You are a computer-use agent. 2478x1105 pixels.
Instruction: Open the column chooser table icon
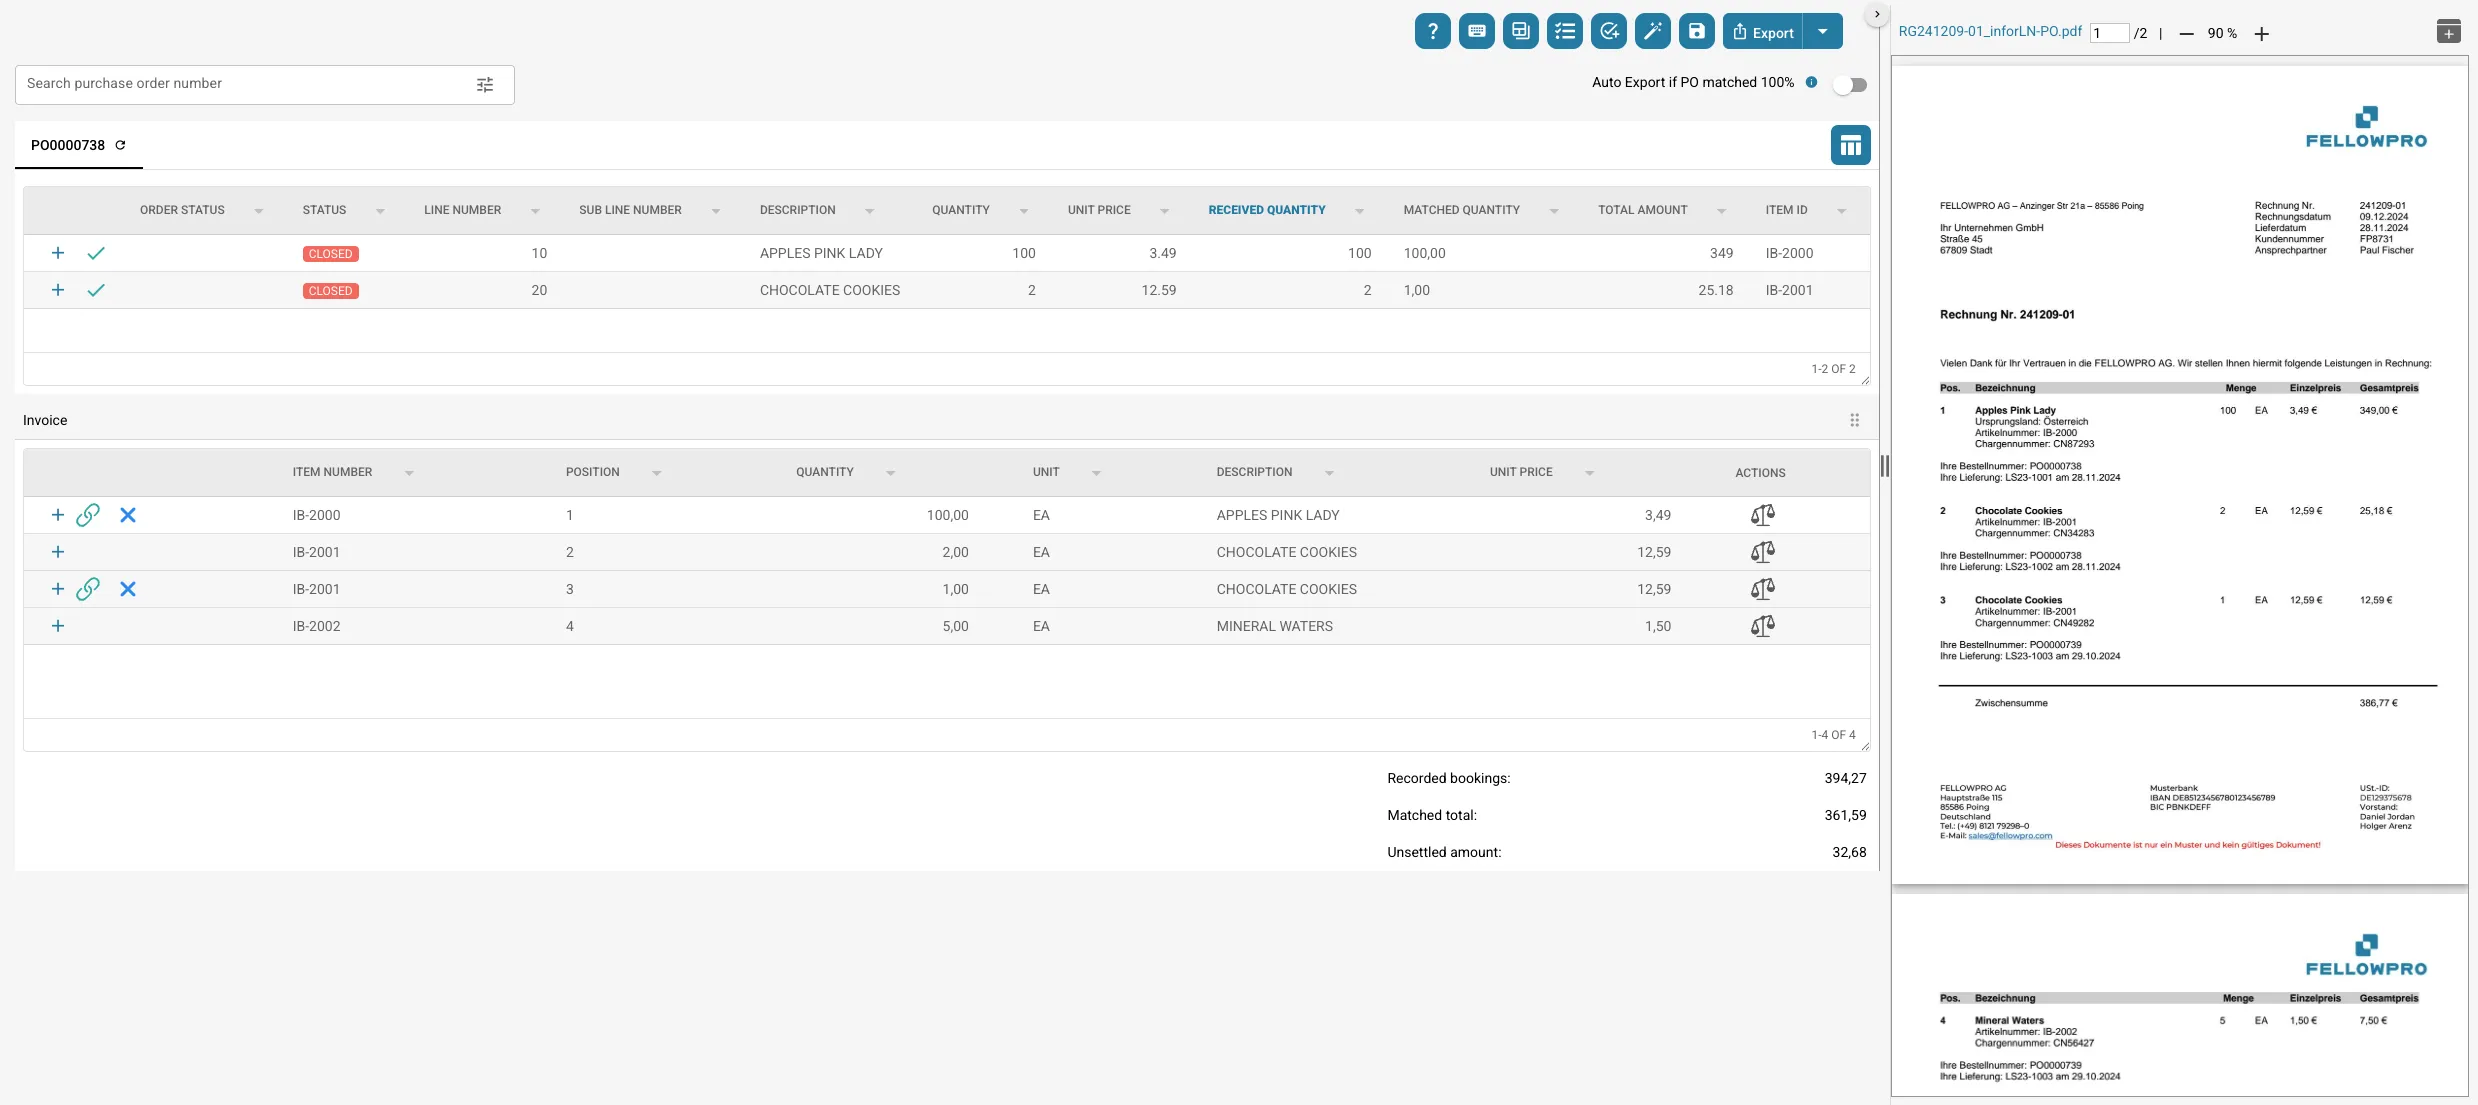pyautogui.click(x=1850, y=145)
